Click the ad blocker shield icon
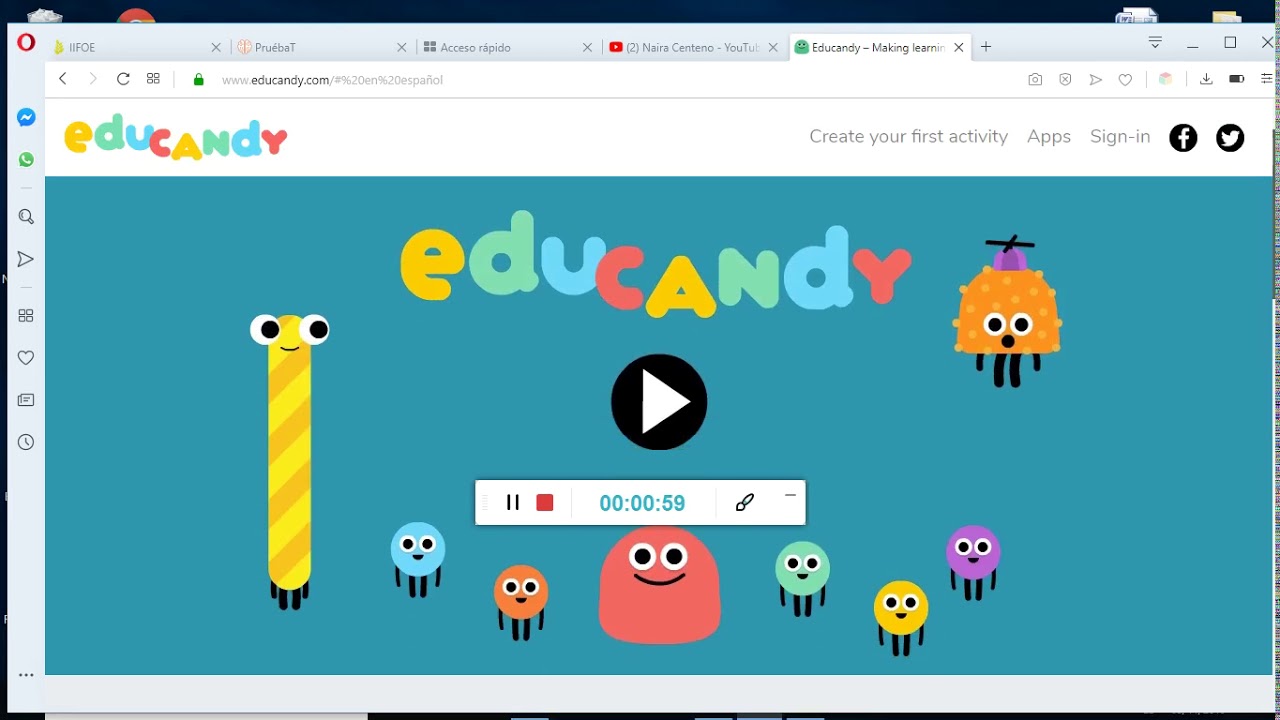This screenshot has height=720, width=1280. 1065,79
